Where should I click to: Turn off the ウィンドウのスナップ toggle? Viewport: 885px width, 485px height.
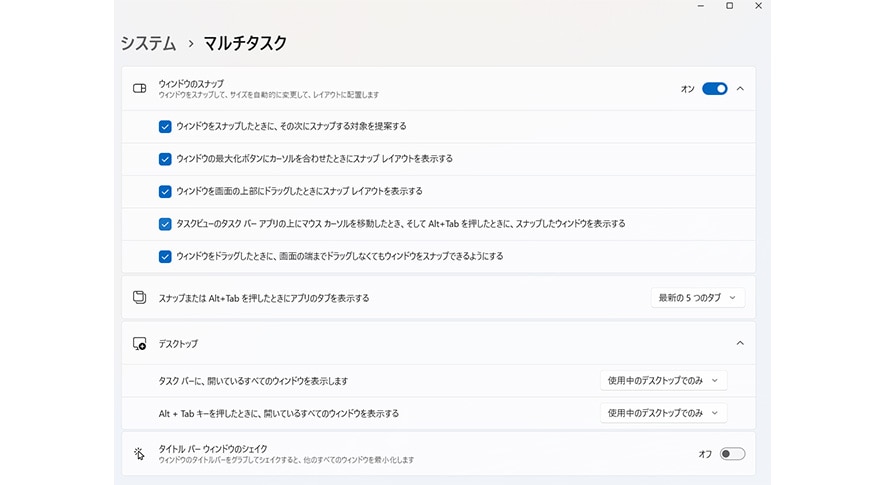[715, 89]
